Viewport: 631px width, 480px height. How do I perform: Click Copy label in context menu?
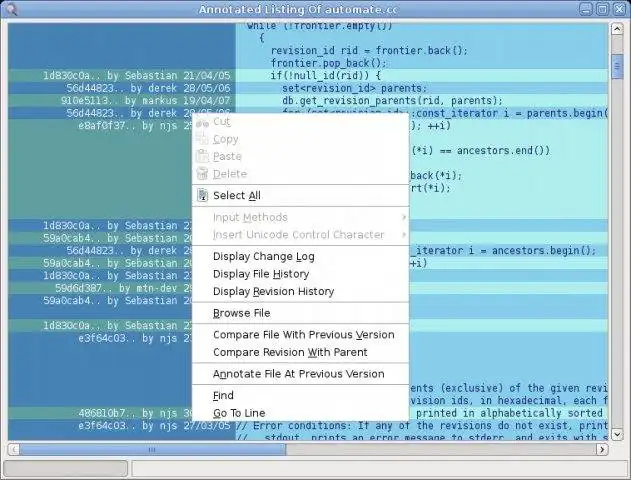[x=225, y=139]
